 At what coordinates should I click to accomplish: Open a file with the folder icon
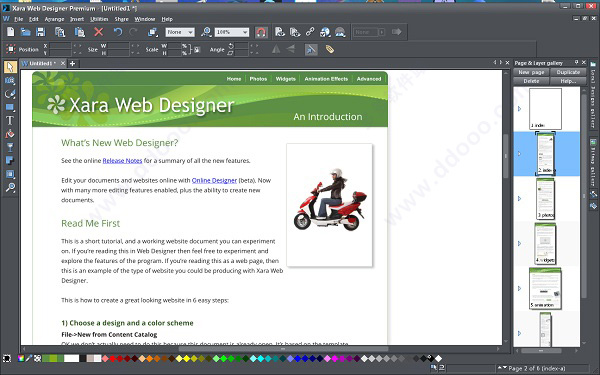26,32
